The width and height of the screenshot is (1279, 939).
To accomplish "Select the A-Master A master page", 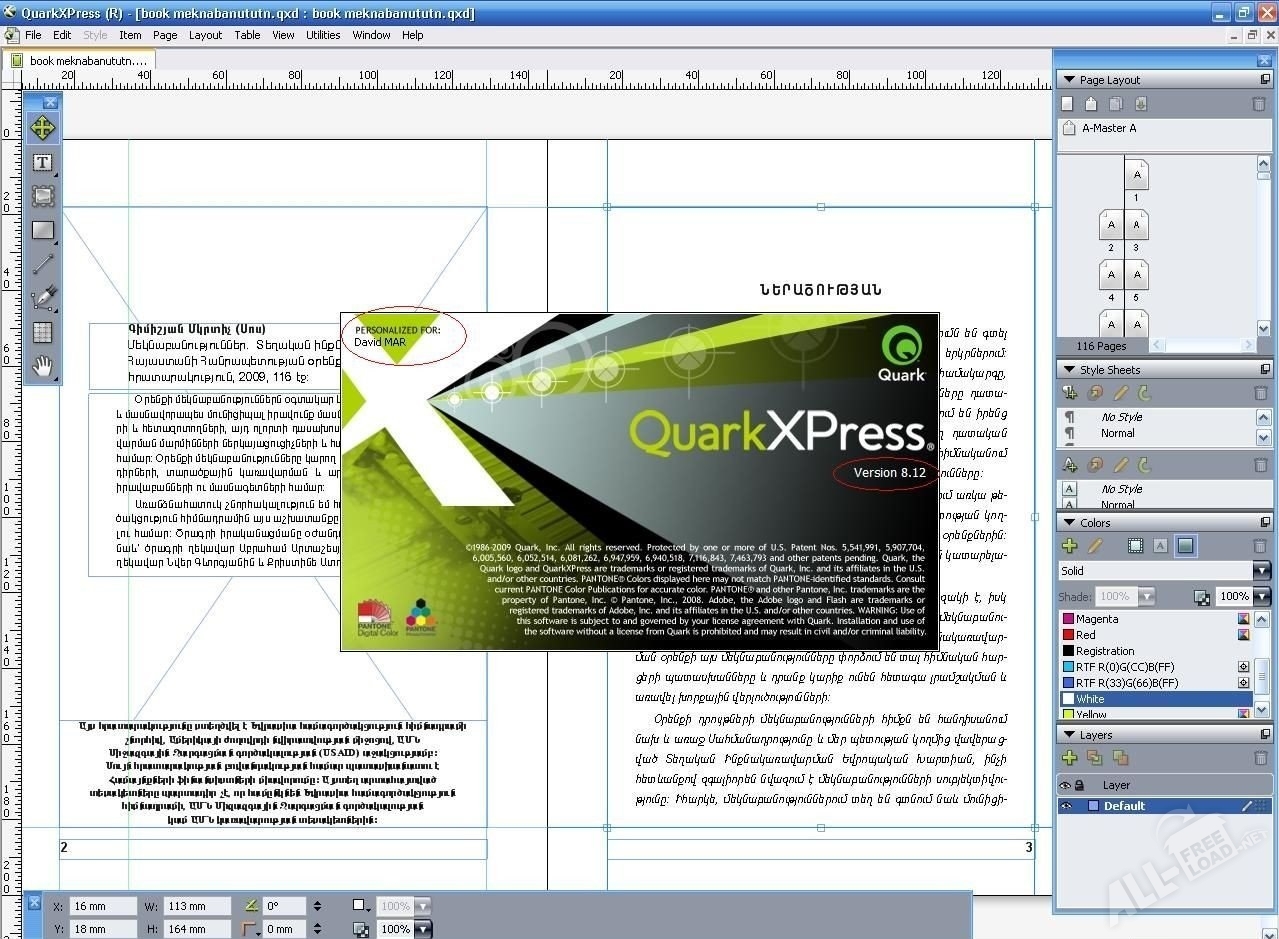I will [1109, 128].
